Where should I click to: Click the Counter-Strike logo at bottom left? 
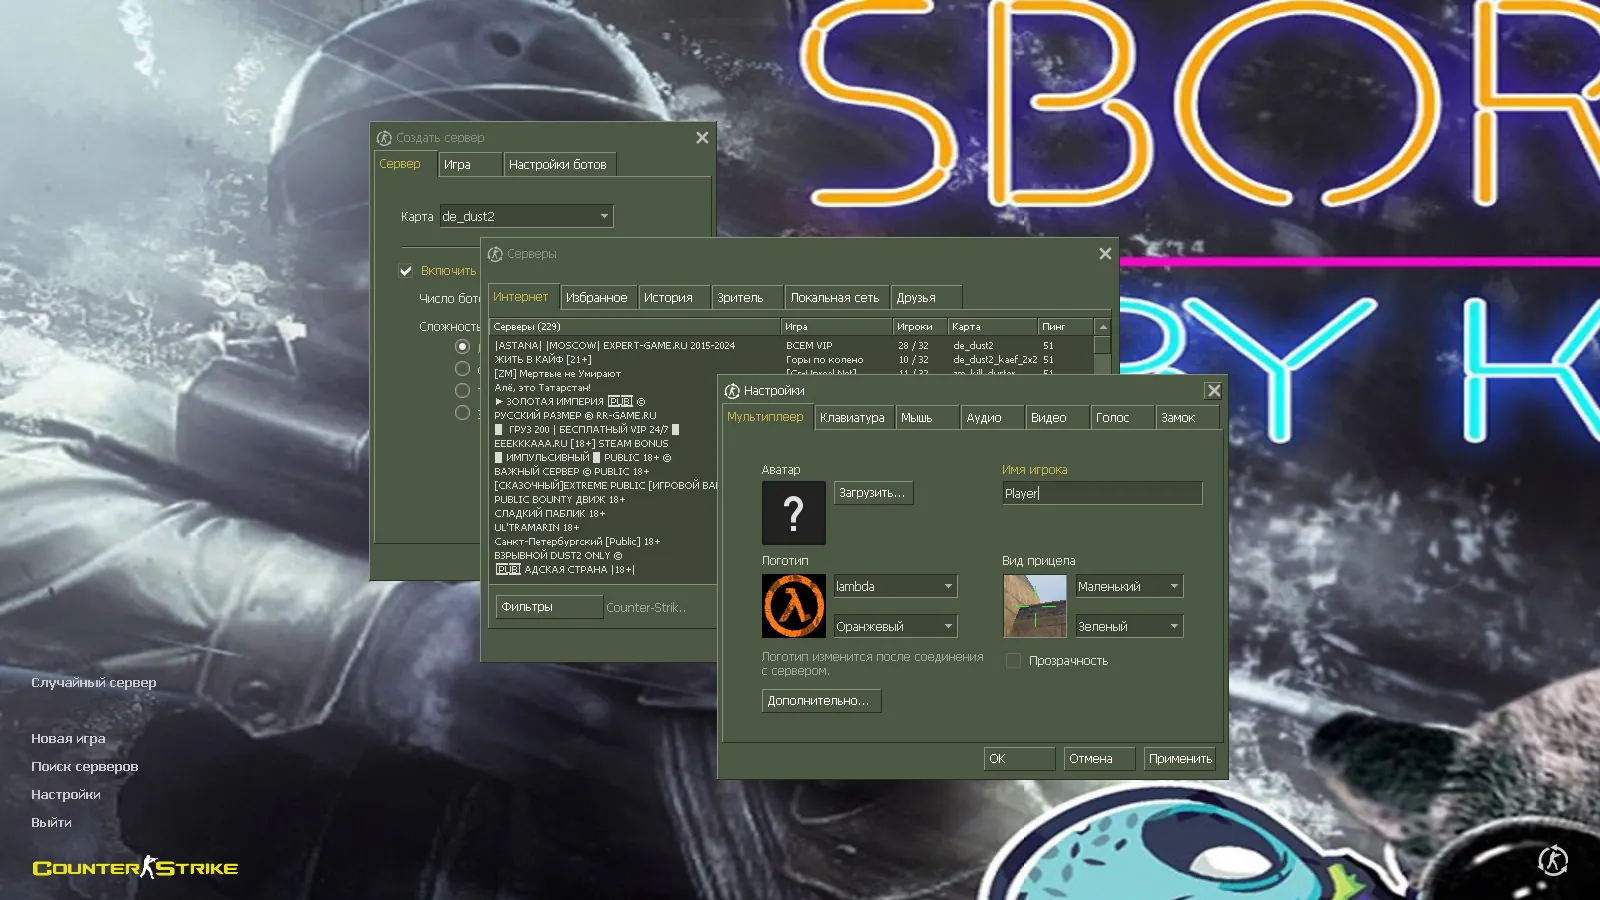click(x=135, y=868)
